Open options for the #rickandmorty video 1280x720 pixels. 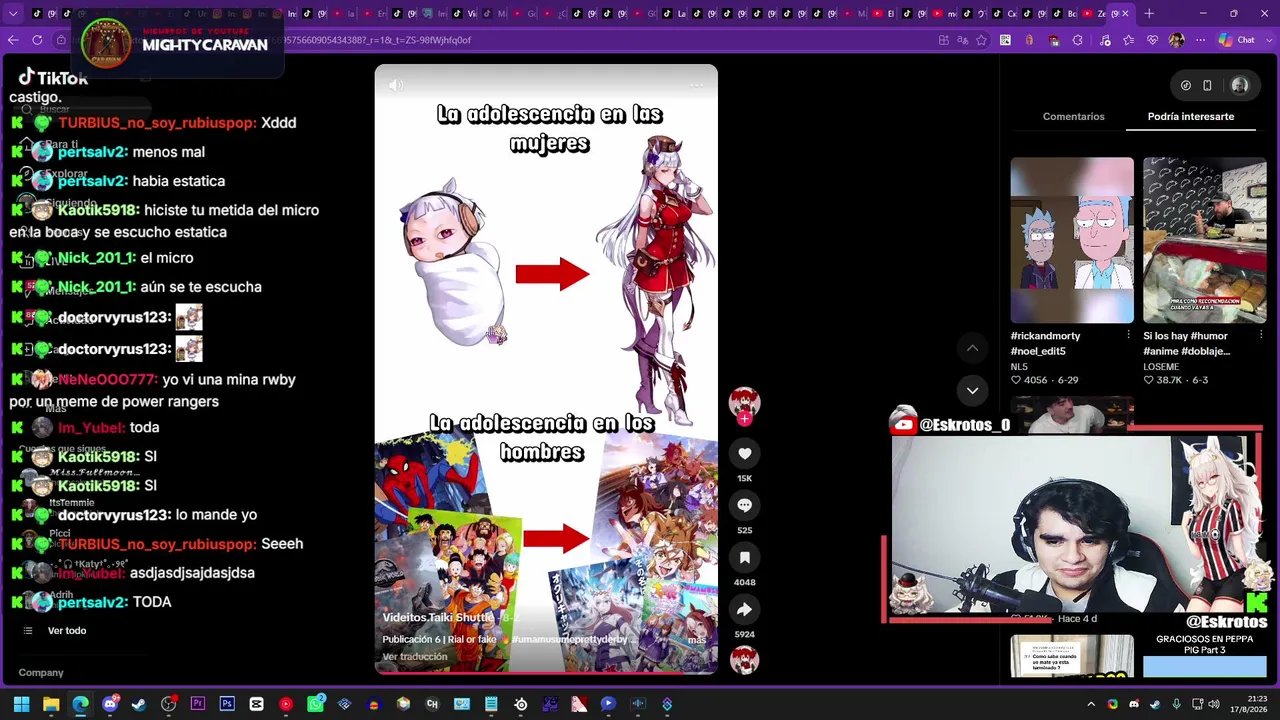click(x=1128, y=335)
